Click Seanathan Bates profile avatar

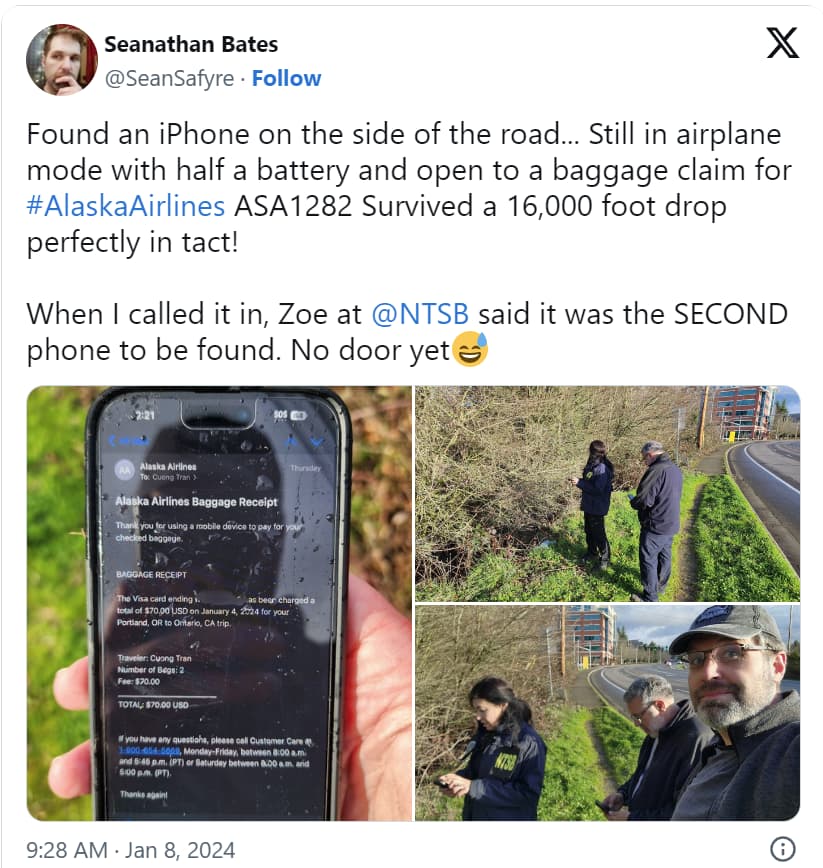(62, 60)
